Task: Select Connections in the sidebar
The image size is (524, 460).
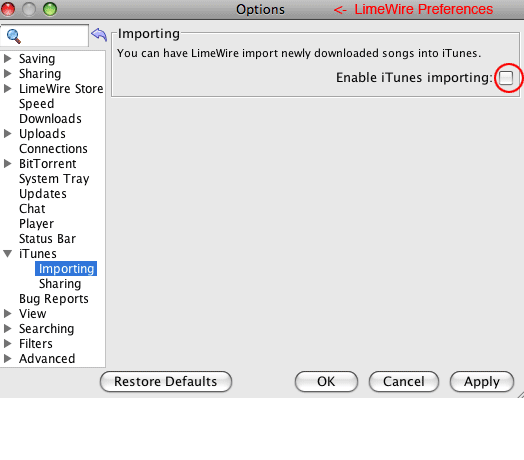Action: [53, 149]
